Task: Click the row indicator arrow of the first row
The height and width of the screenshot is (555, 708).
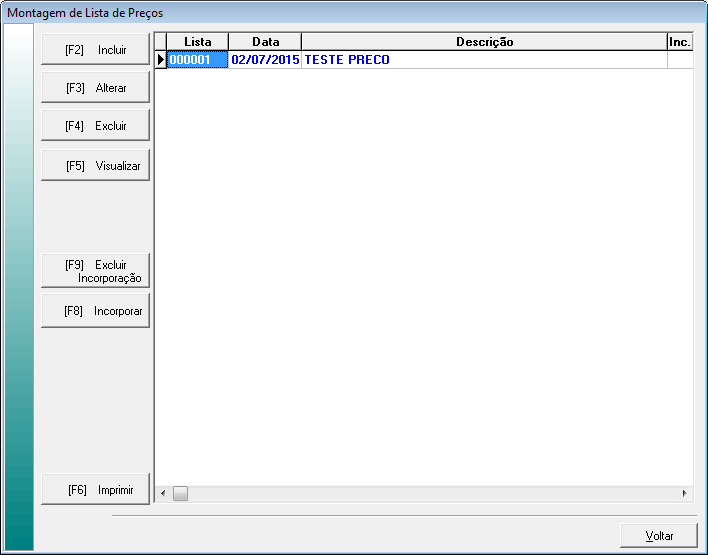Action: pyautogui.click(x=160, y=60)
